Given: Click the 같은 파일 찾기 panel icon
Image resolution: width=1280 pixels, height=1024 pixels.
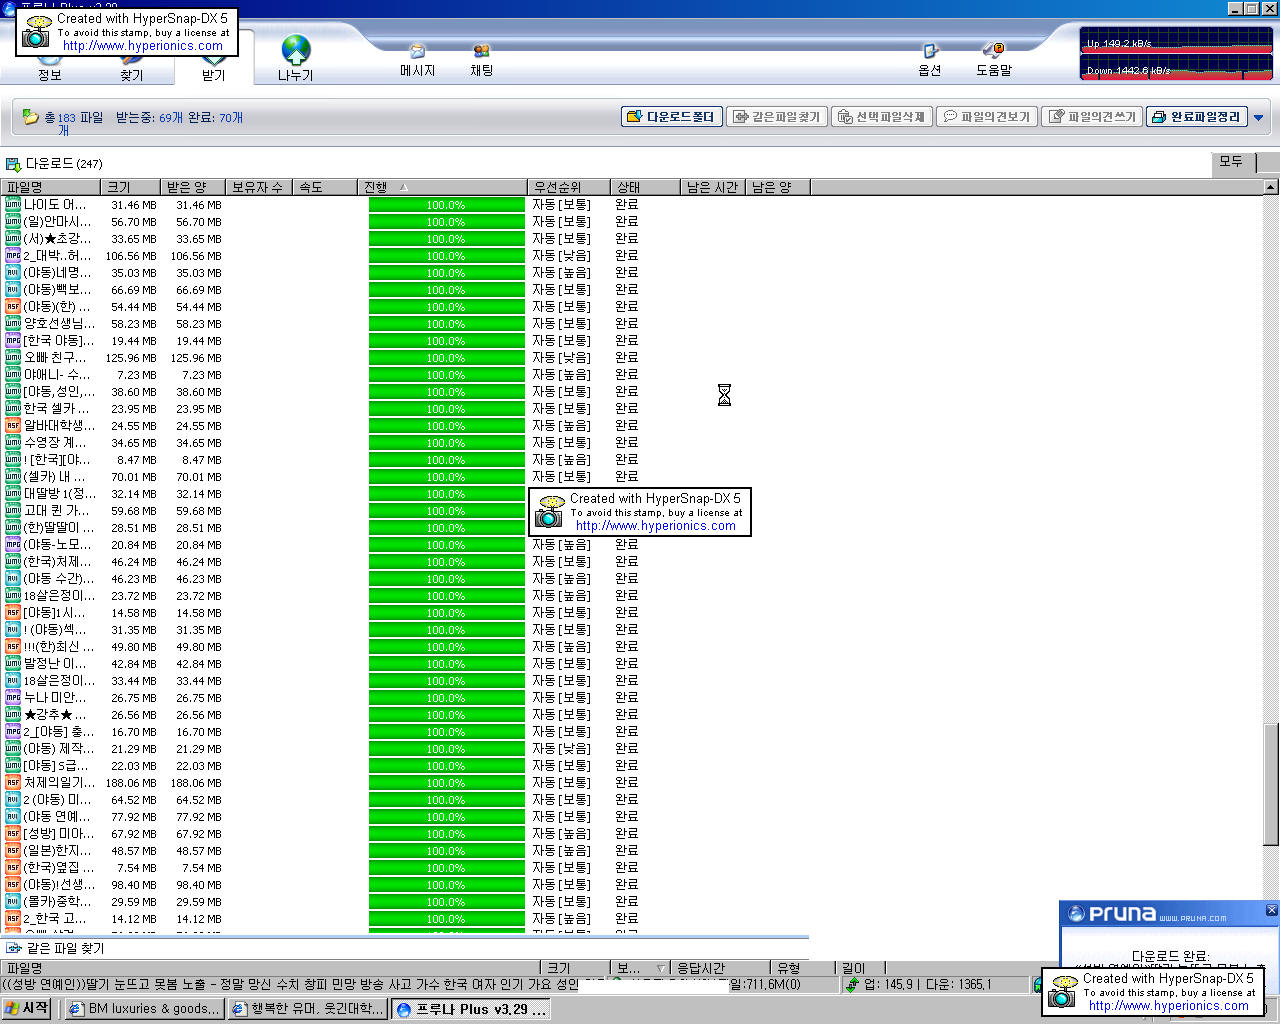Looking at the screenshot, I should pos(13,948).
